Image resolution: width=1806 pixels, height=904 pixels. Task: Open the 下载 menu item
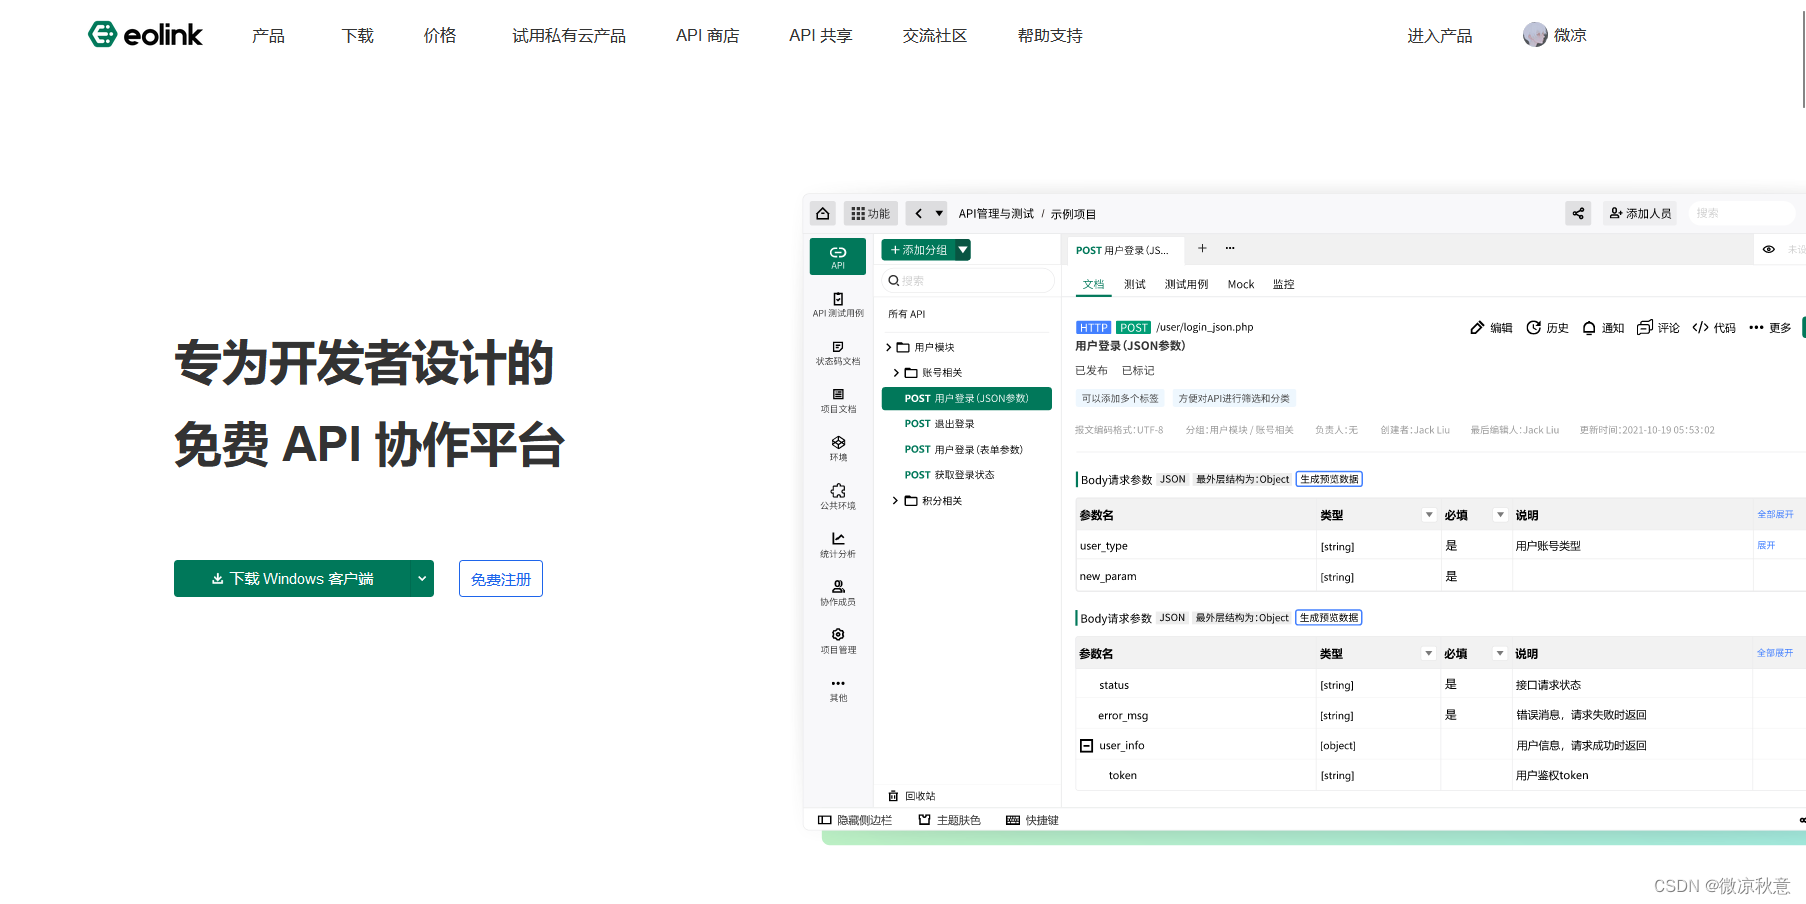357,36
